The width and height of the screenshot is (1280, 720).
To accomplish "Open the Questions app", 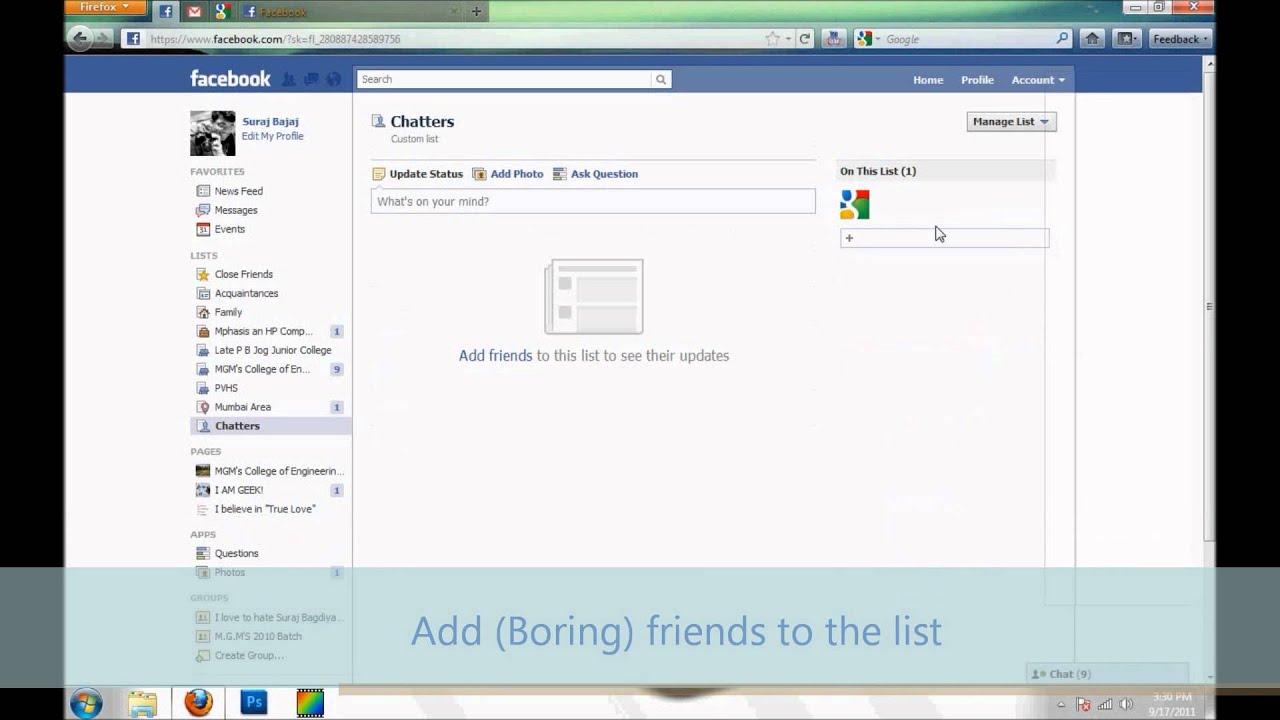I will pos(236,553).
